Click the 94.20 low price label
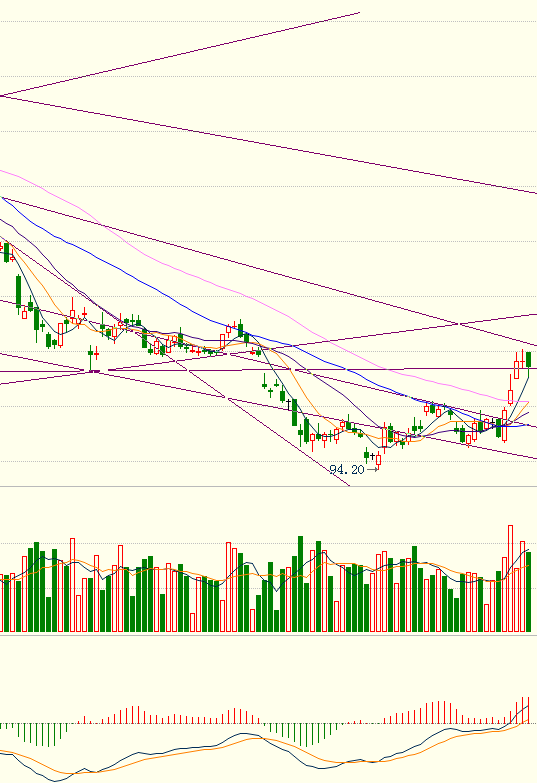 [x=347, y=469]
